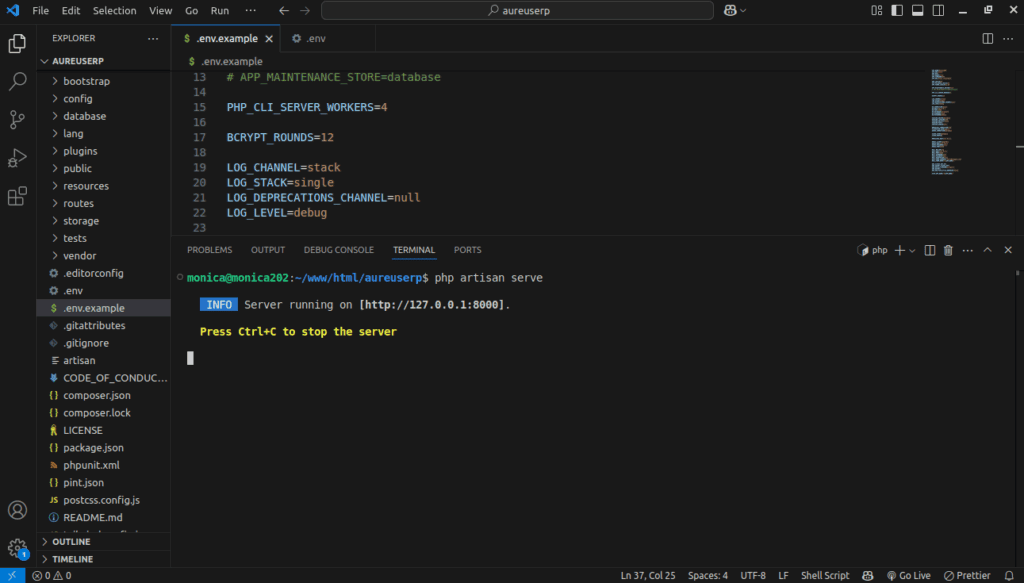The image size is (1024, 583).
Task: Open terminal panel More Actions menu
Action: [968, 250]
